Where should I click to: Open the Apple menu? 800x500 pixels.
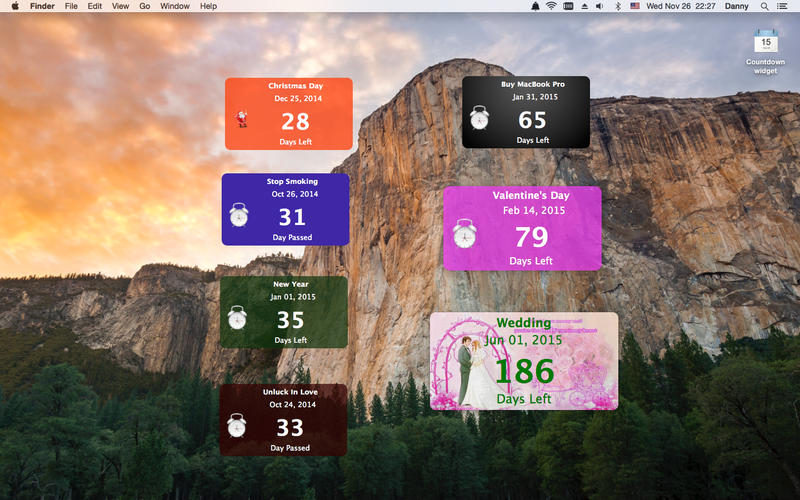pyautogui.click(x=15, y=6)
